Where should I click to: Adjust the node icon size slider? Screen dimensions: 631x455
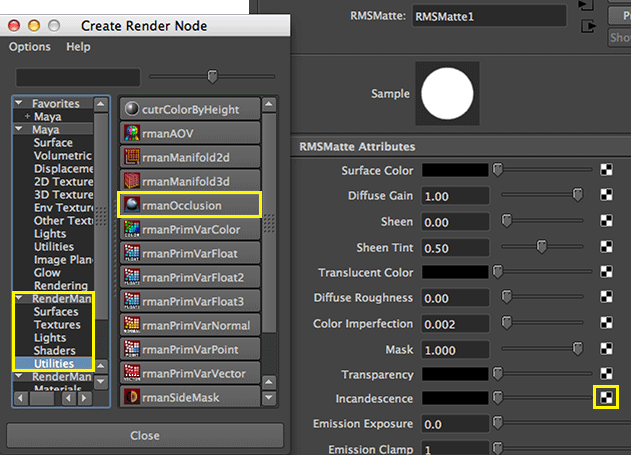[212, 76]
